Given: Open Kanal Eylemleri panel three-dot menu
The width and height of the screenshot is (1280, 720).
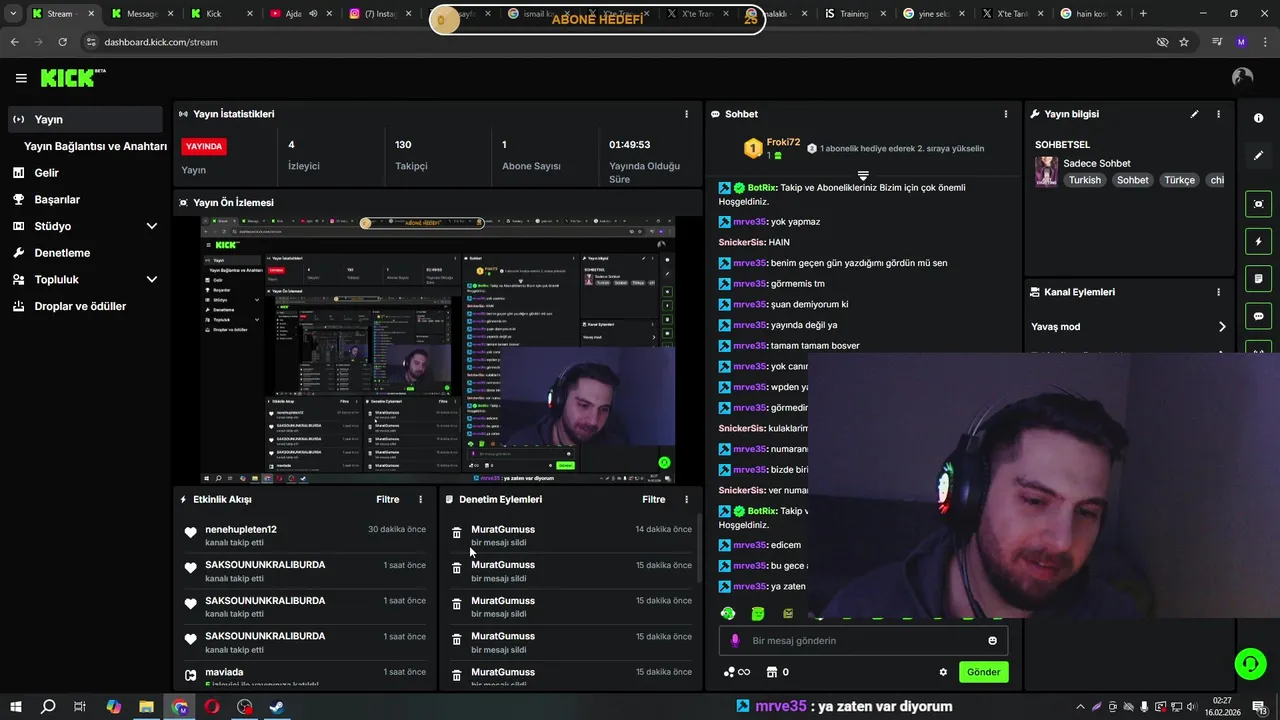Looking at the screenshot, I should 1218,292.
